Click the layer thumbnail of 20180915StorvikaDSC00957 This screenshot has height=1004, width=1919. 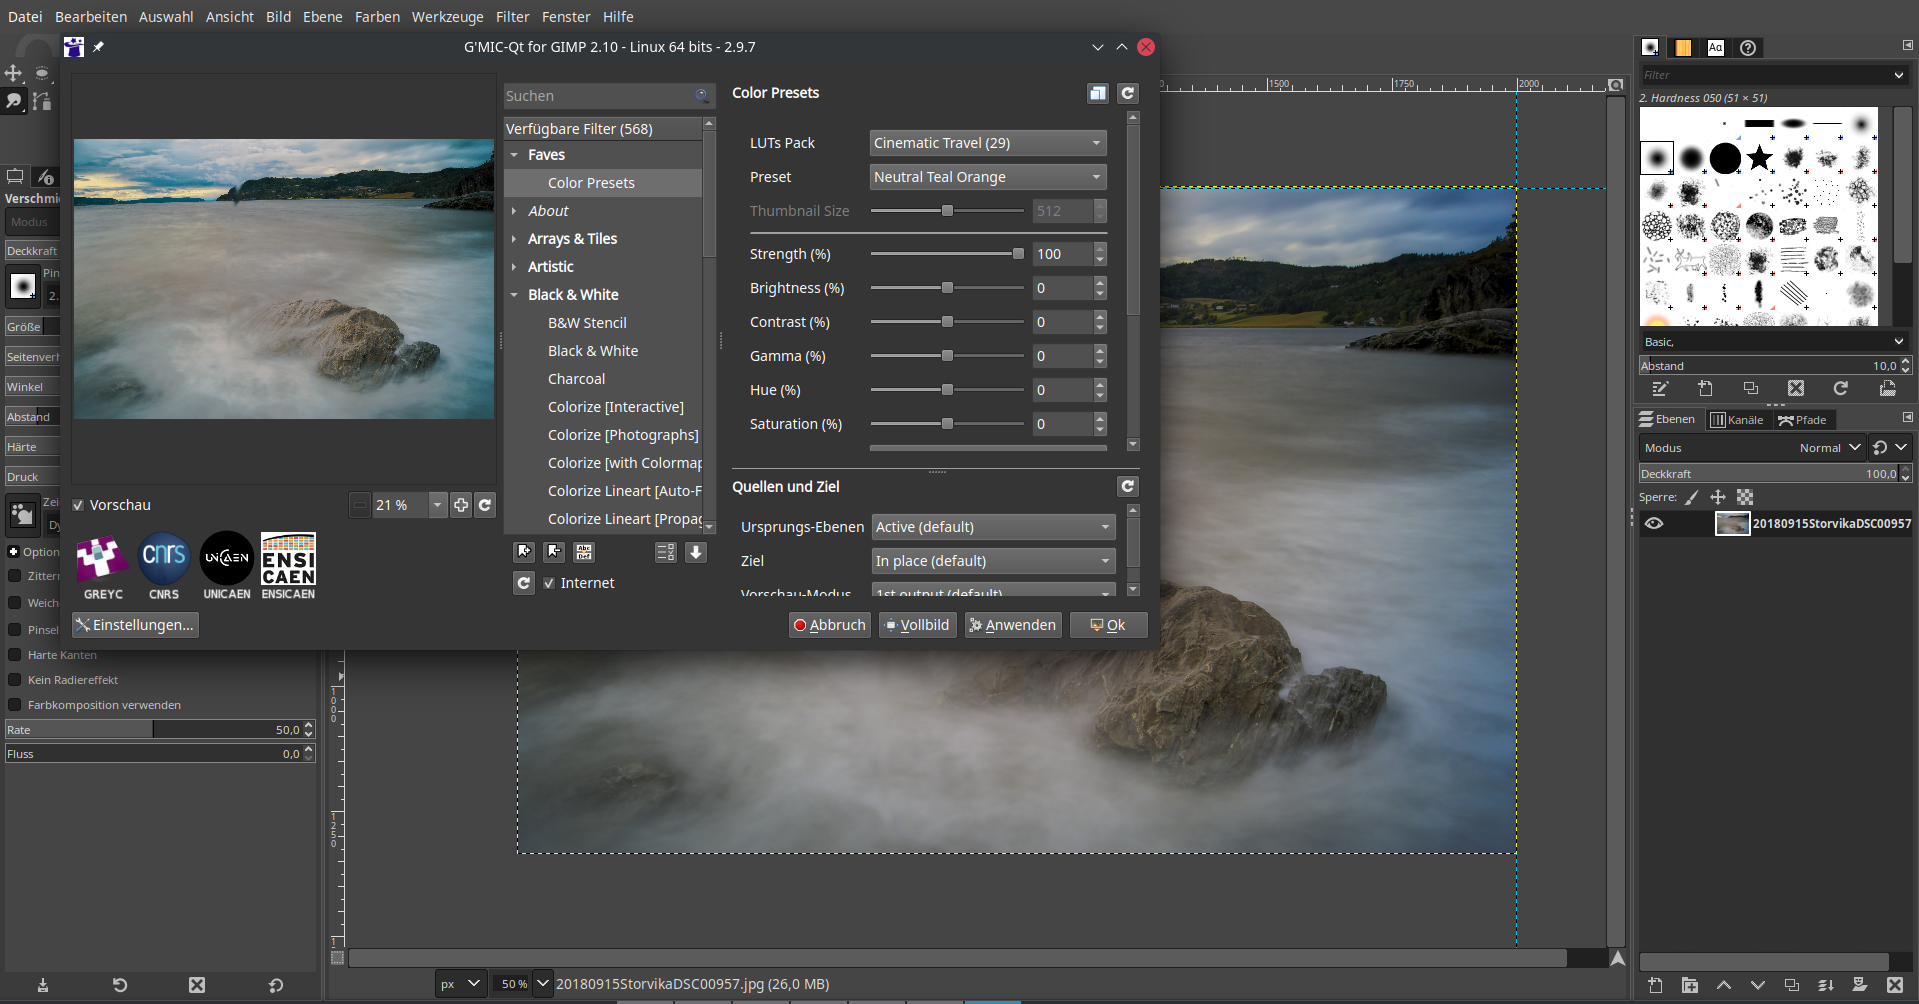1732,523
